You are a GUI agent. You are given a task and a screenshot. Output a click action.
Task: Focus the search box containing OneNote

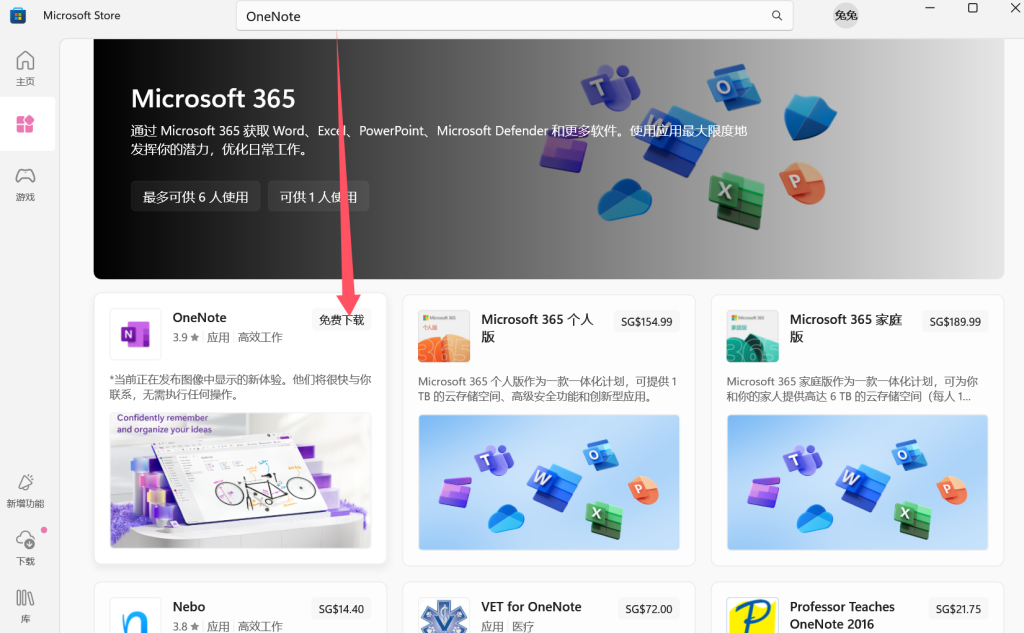pos(515,16)
